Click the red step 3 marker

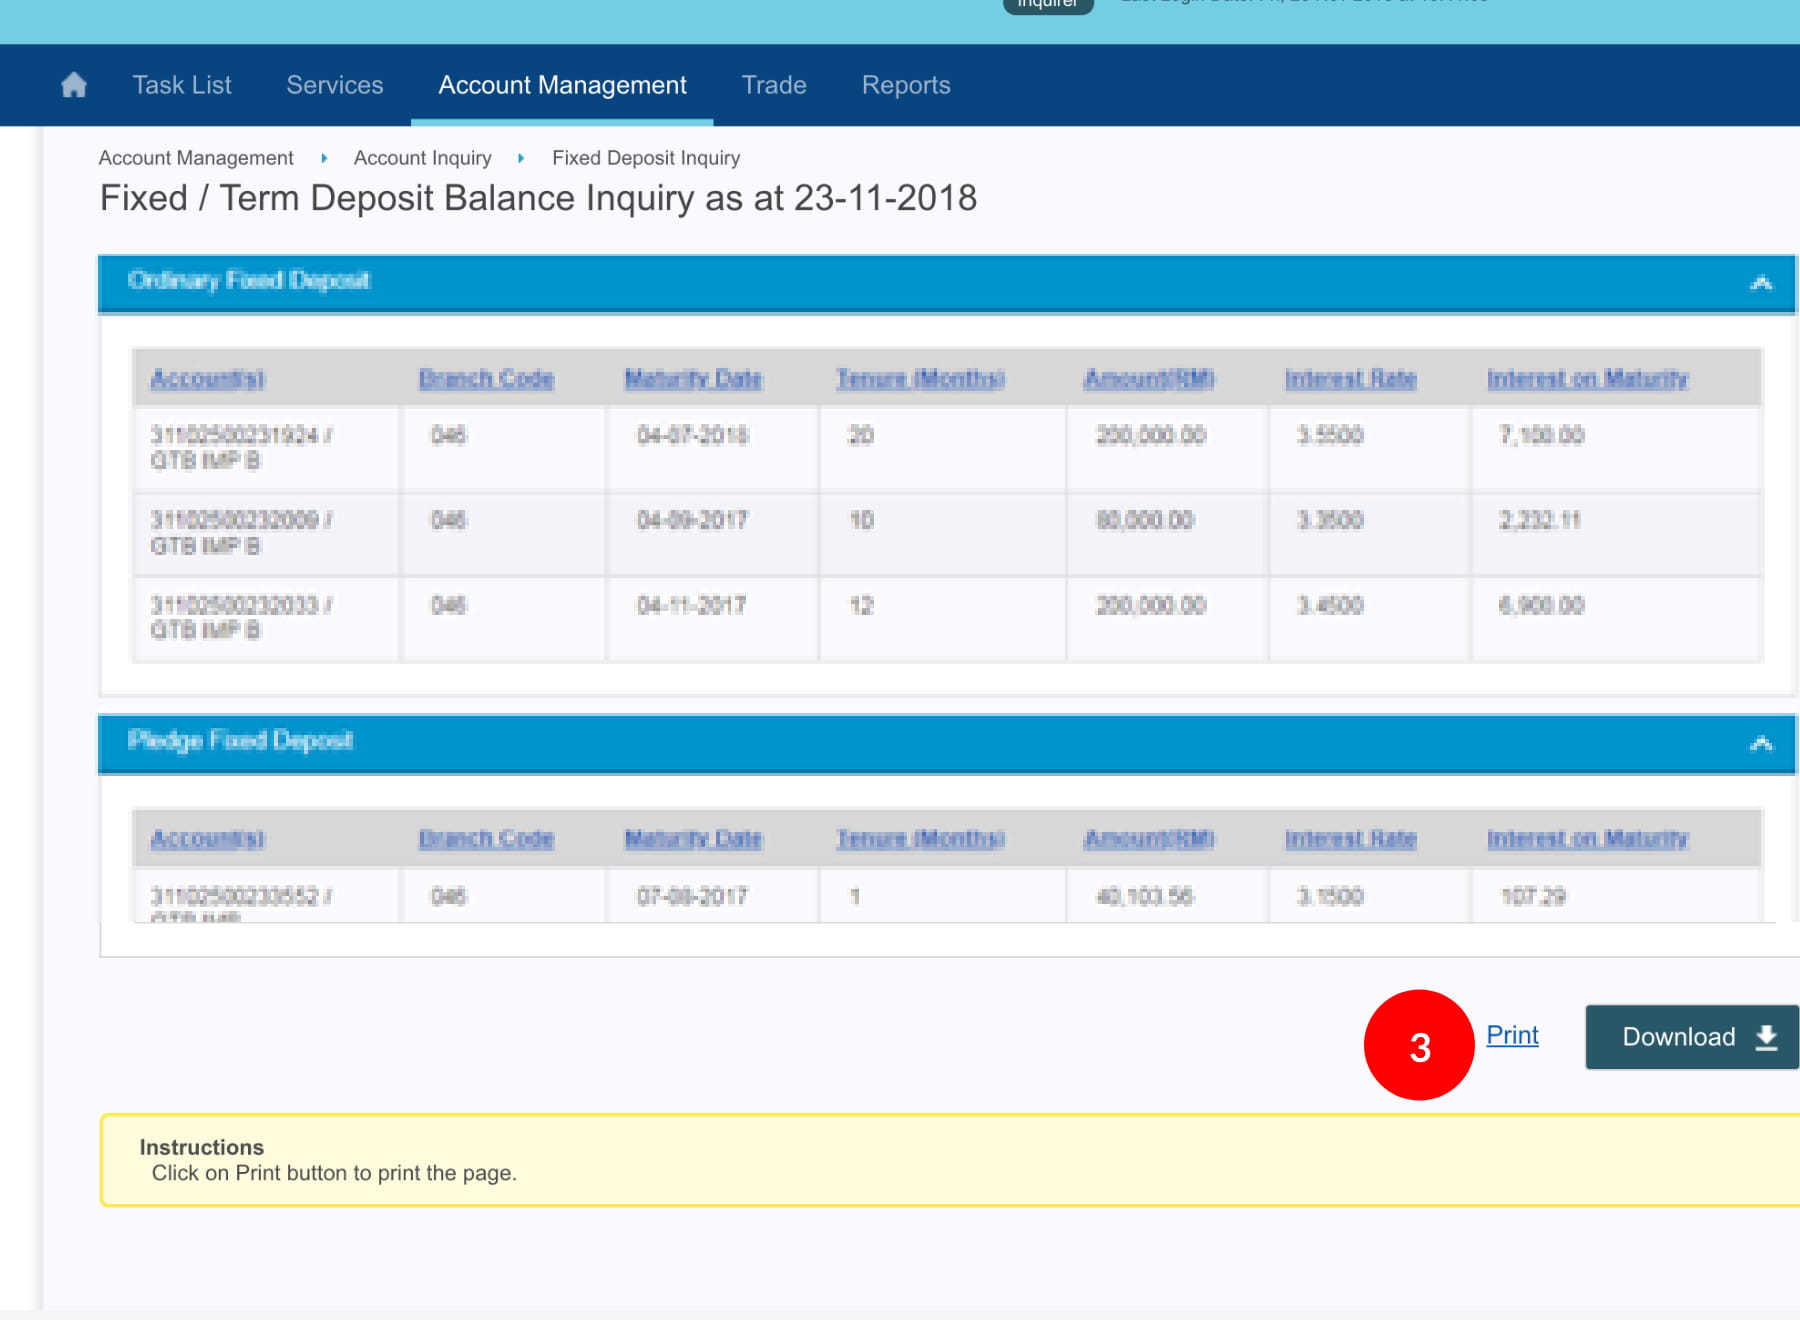click(x=1419, y=1046)
